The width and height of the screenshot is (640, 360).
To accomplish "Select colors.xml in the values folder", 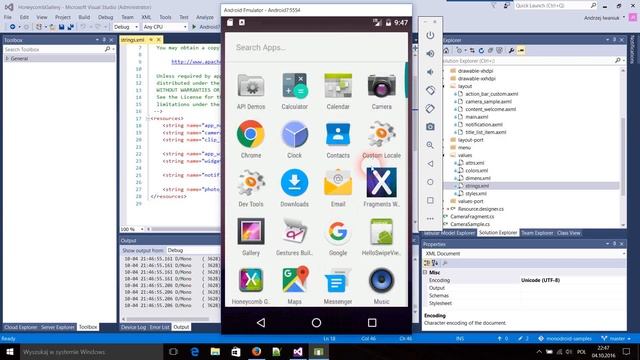I will coord(476,171).
